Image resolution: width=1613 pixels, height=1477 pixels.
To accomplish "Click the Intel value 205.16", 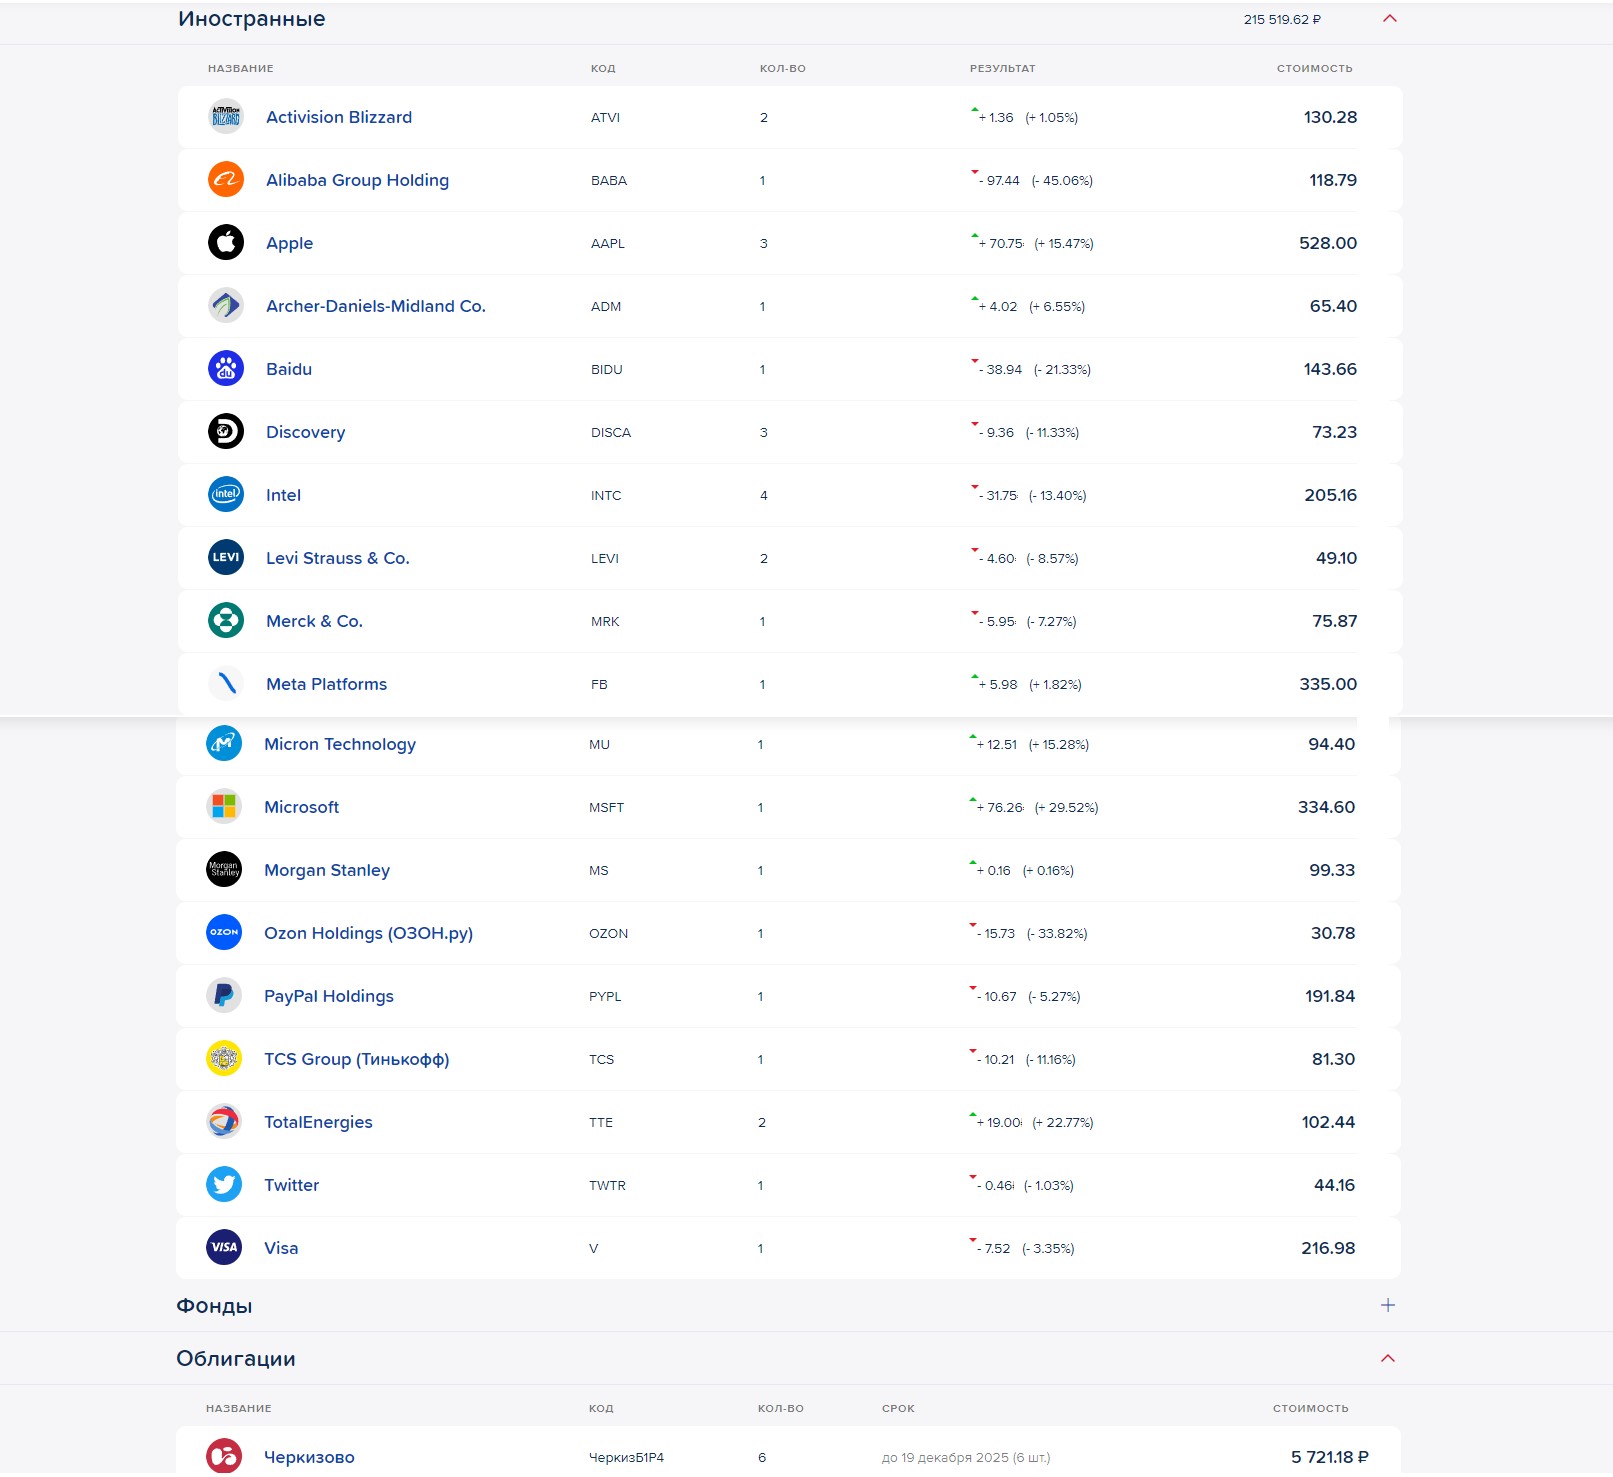I will click(1330, 495).
